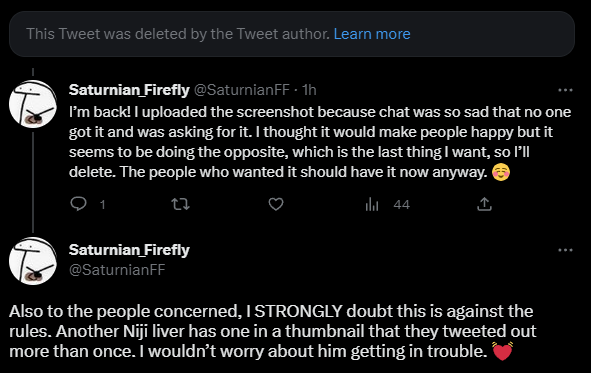
Task: Click the 1h timestamp
Action: [309, 90]
